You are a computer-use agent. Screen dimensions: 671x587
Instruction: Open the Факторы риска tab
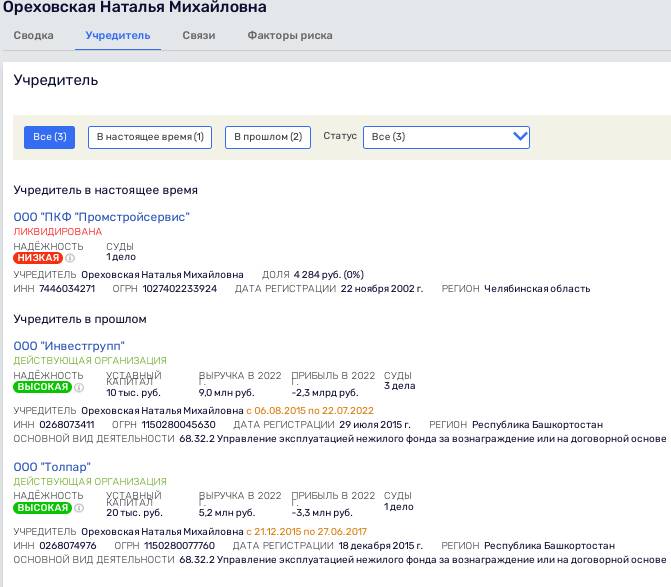[290, 36]
